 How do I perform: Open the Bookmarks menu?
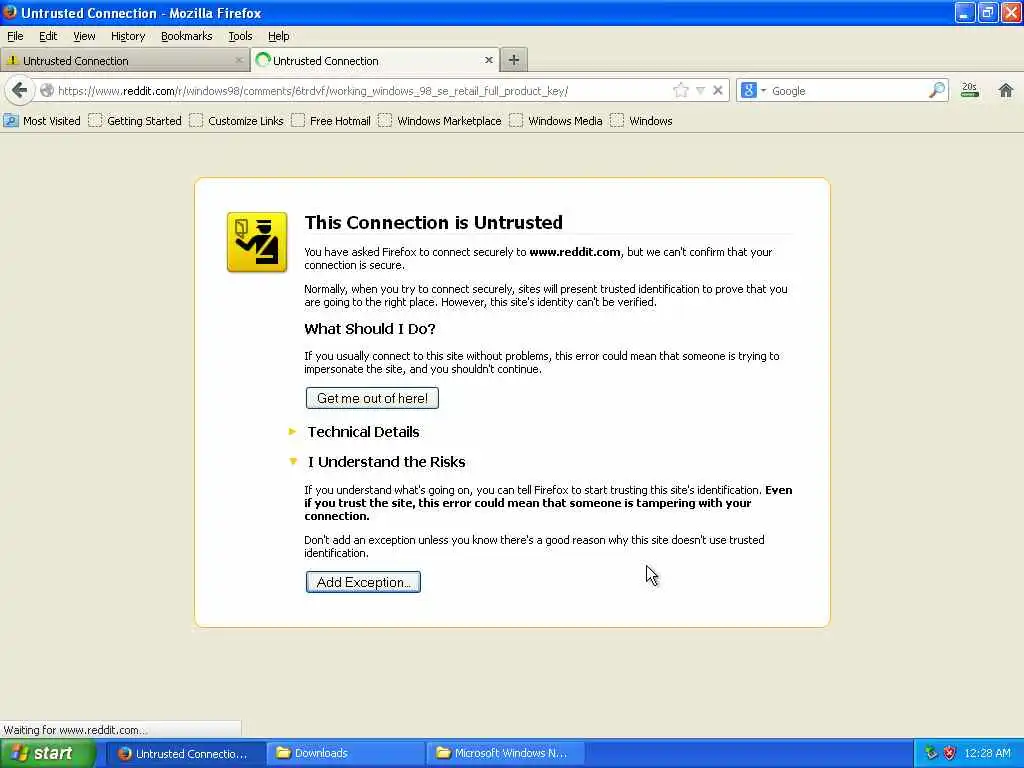187,36
